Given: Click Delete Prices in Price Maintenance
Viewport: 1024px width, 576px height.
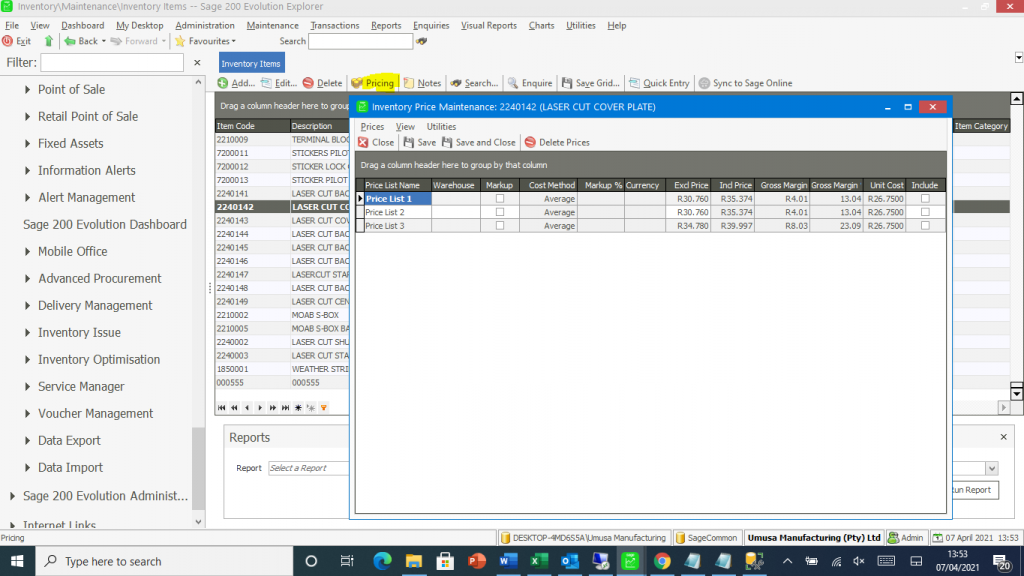Looking at the screenshot, I should click(557, 142).
